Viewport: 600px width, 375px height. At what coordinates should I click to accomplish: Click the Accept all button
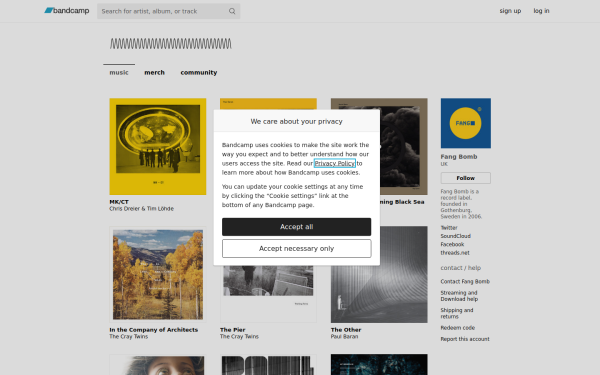point(297,227)
